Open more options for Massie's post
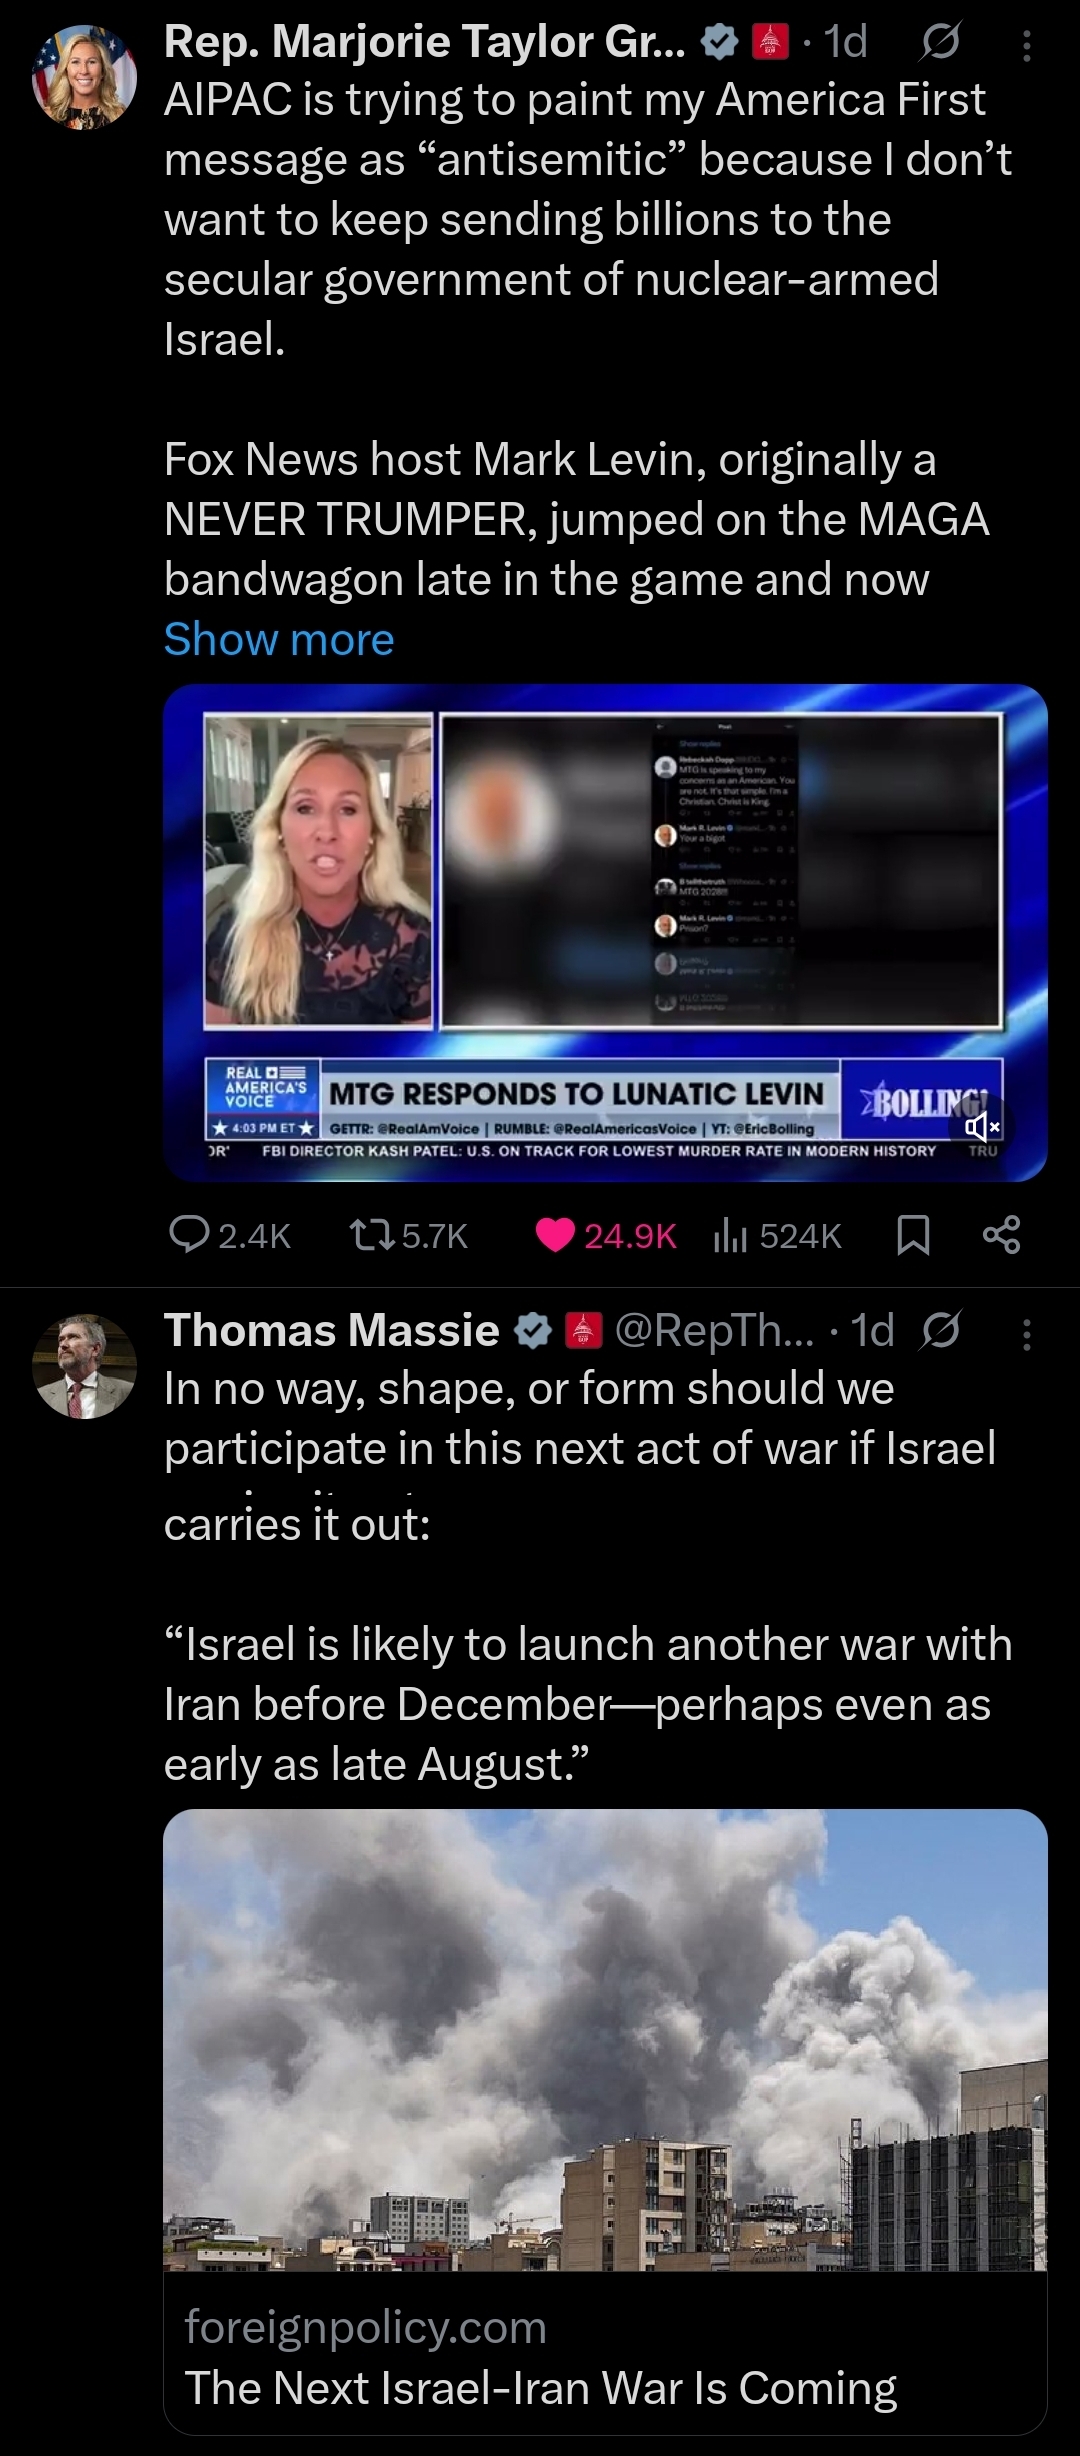Screen dimensions: 1080x2456 [1027, 1334]
